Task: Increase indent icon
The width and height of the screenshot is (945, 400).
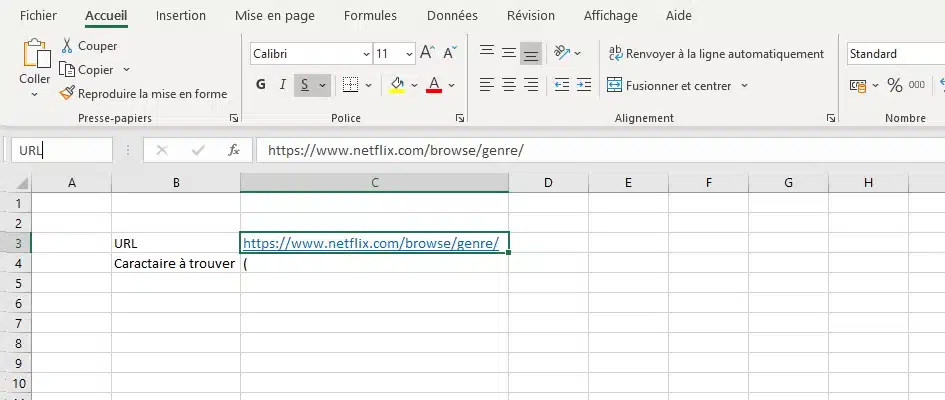Action: pos(583,85)
